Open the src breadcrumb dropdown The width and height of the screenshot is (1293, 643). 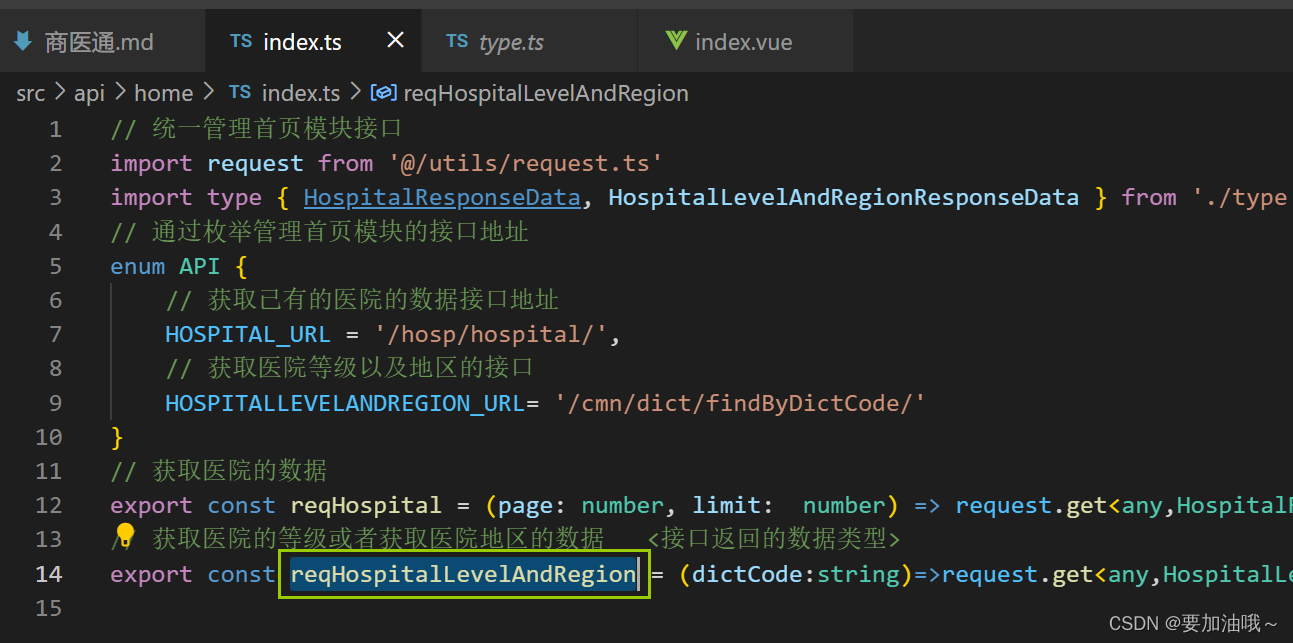[x=30, y=92]
